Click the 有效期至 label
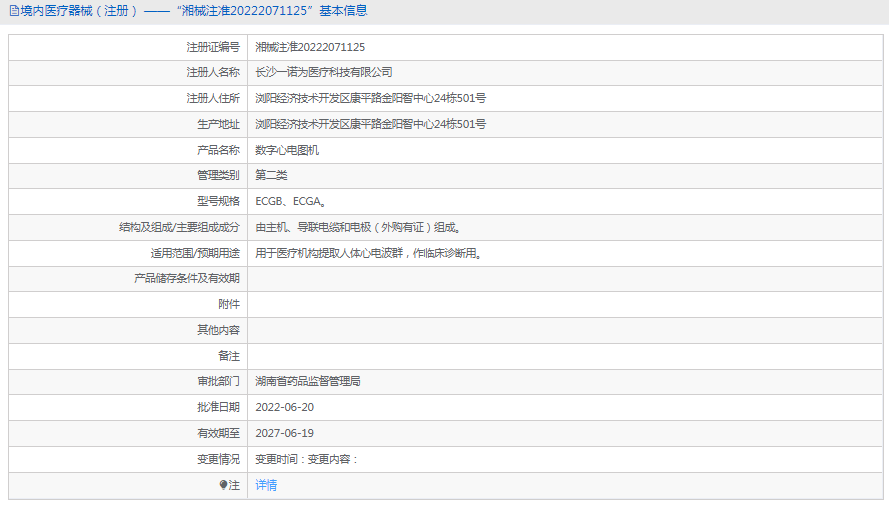 (218, 434)
